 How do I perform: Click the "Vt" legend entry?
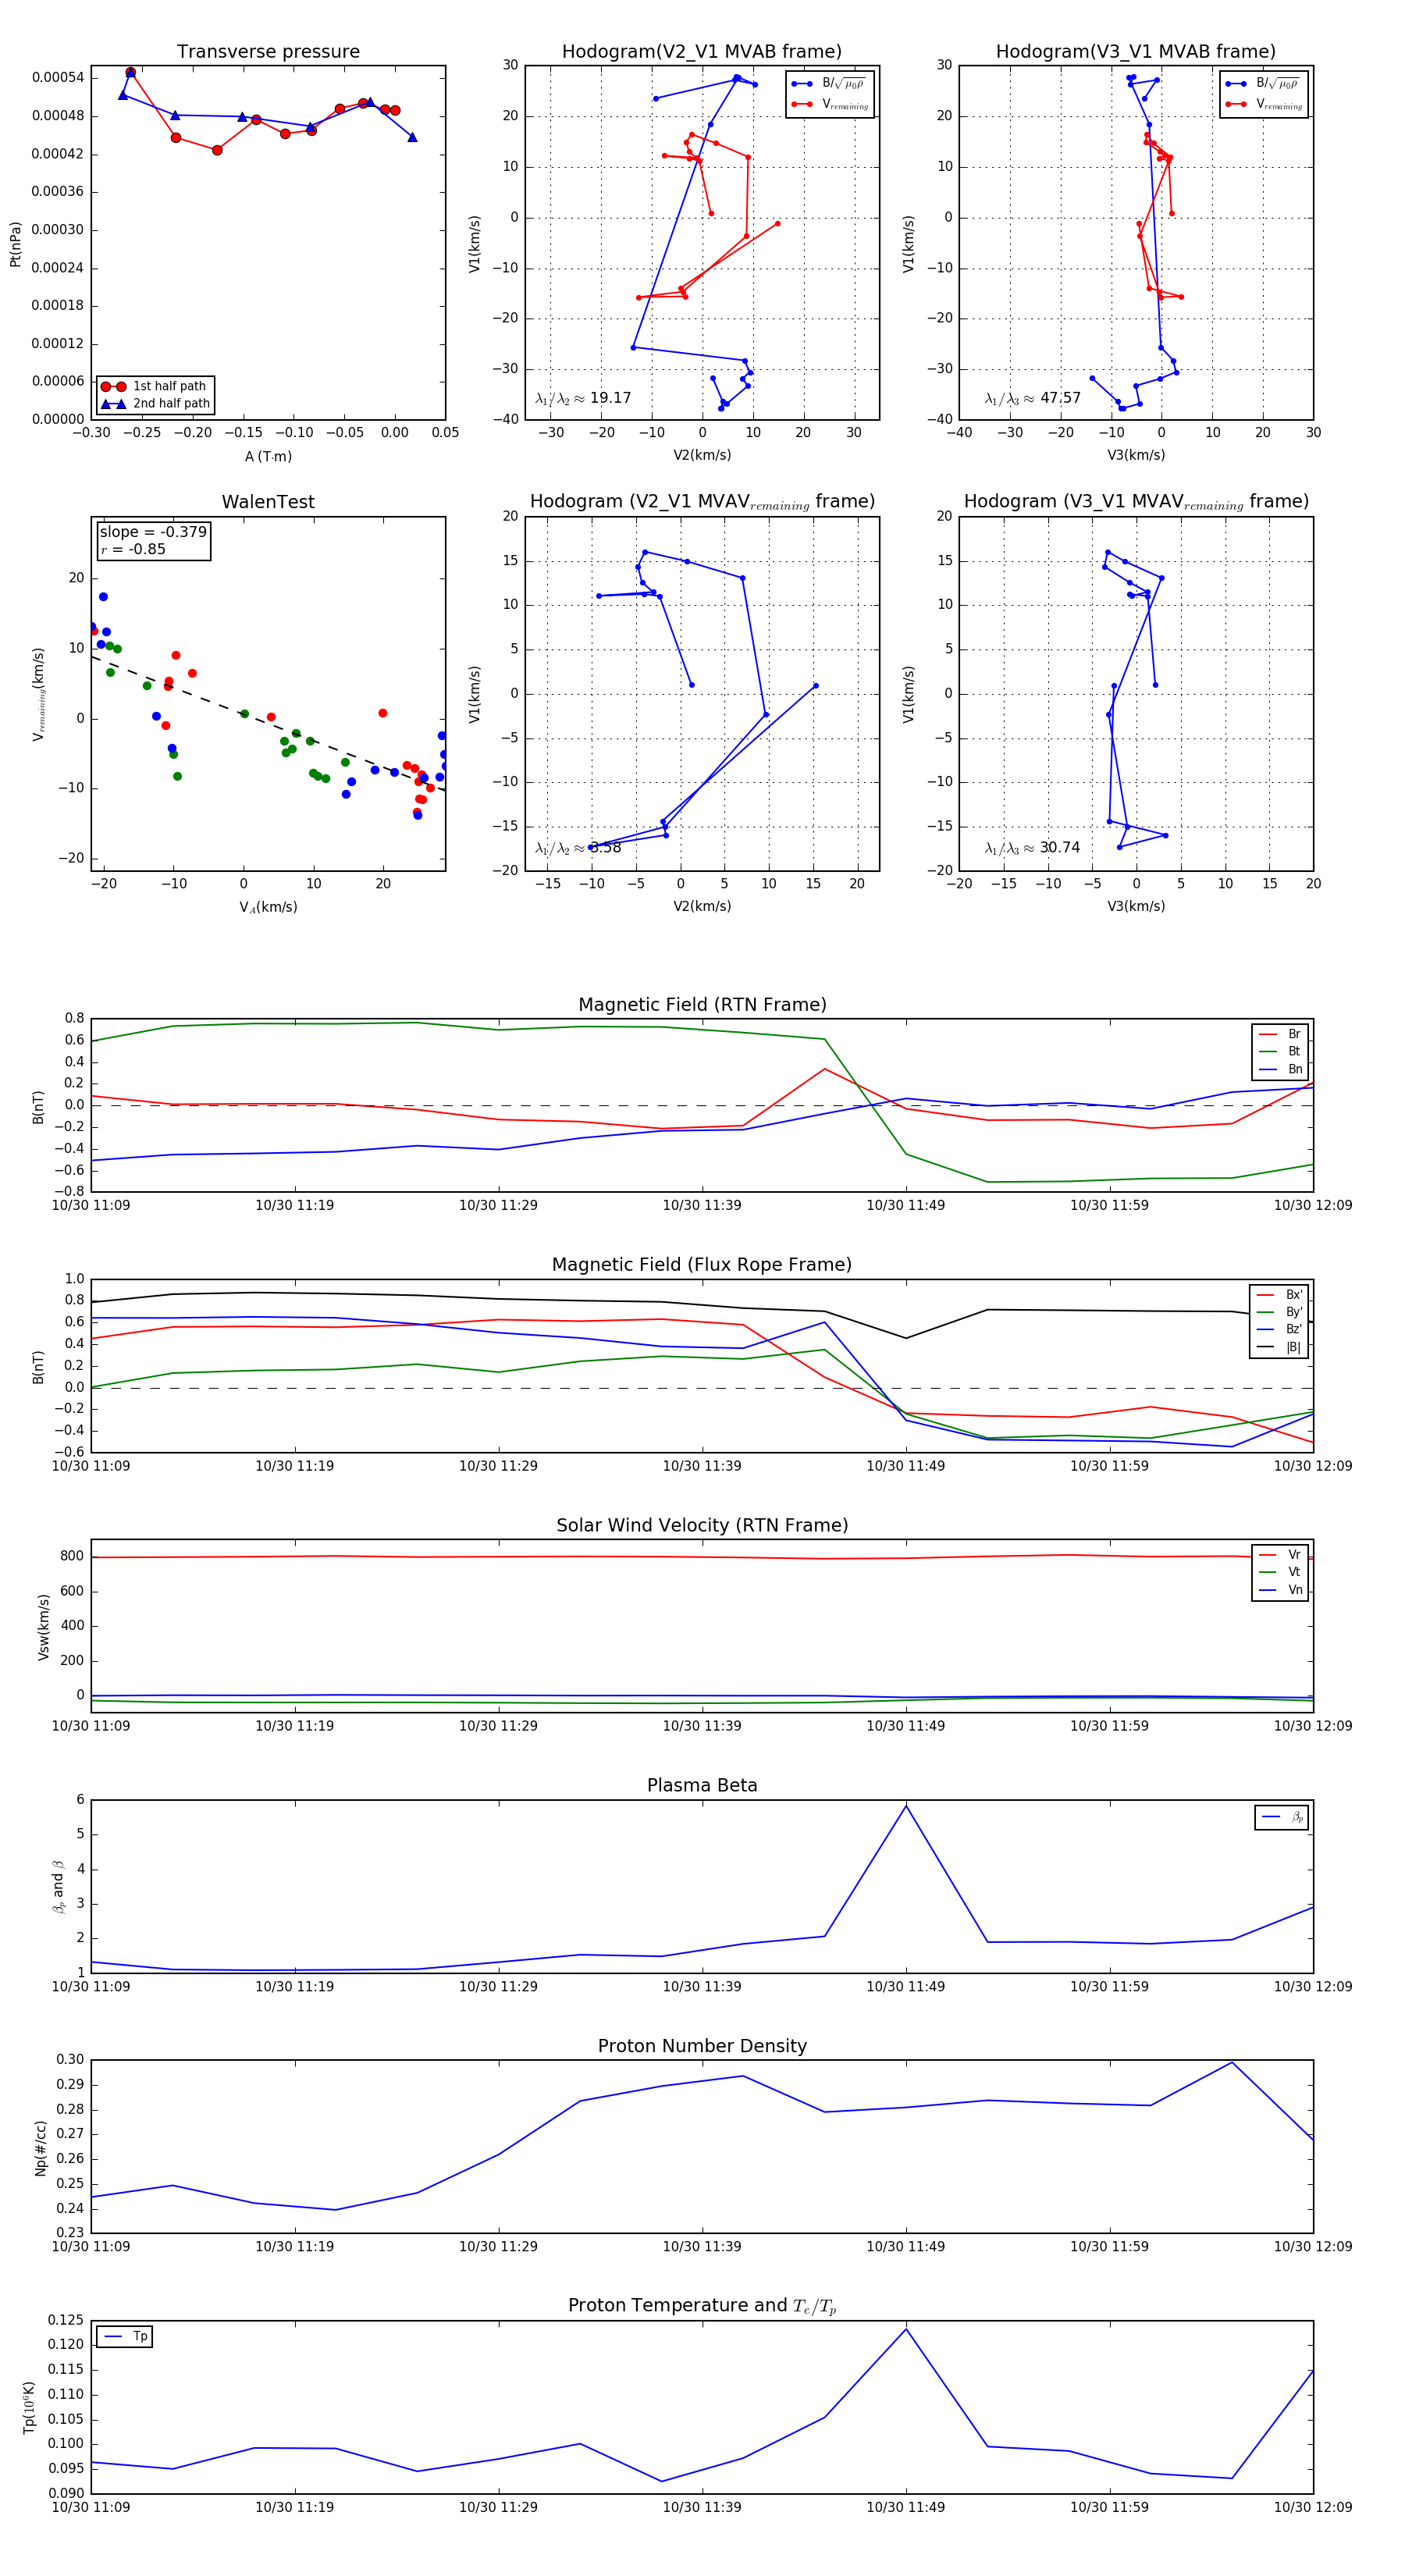click(1280, 1572)
